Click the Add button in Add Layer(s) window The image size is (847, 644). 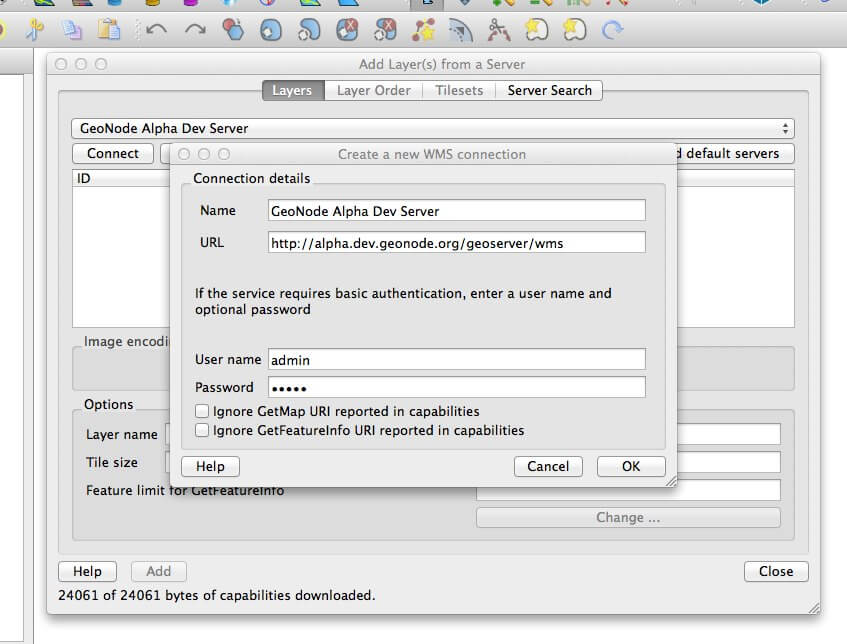point(159,571)
